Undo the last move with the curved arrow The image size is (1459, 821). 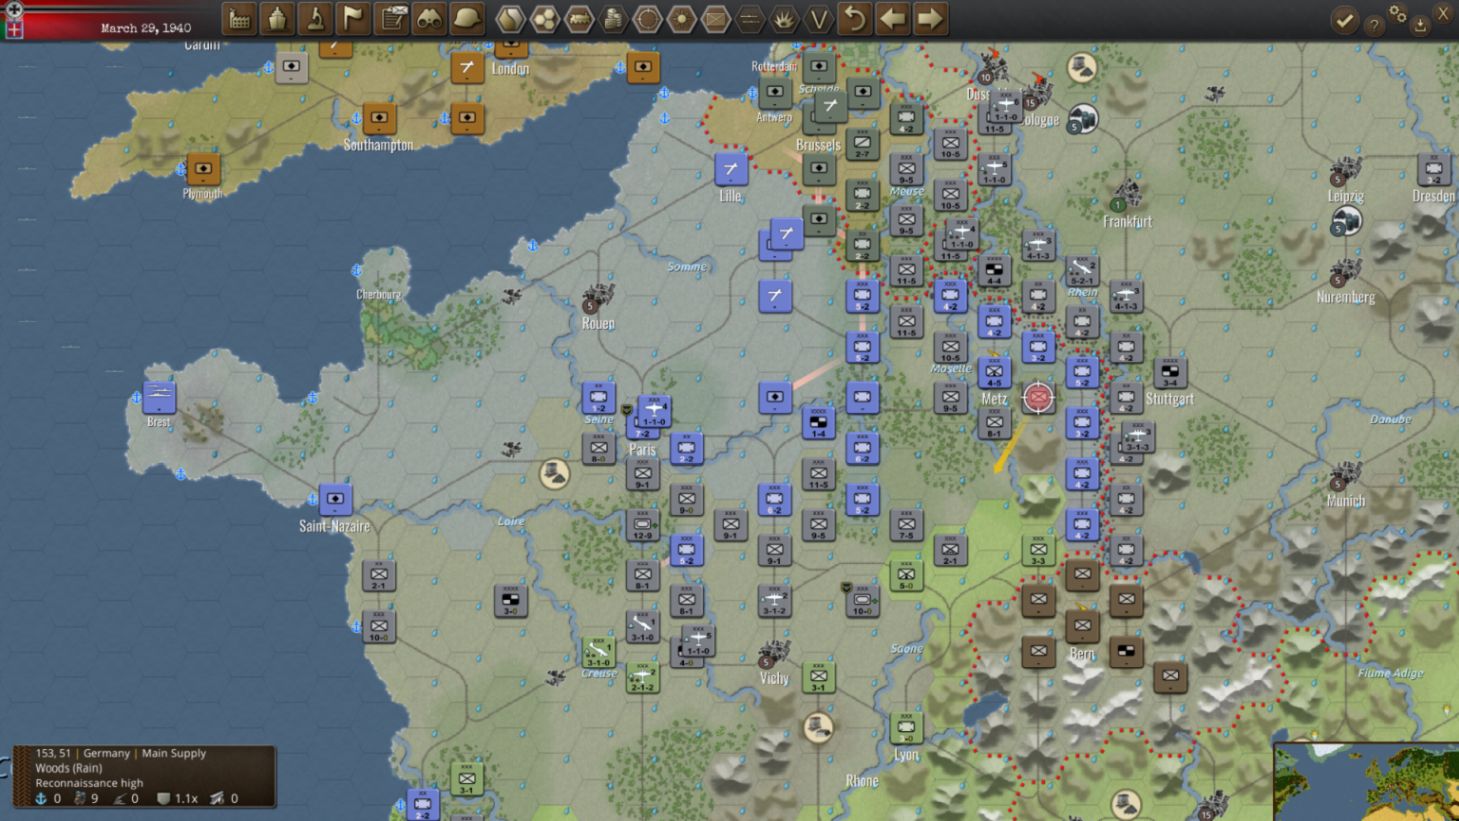854,19
